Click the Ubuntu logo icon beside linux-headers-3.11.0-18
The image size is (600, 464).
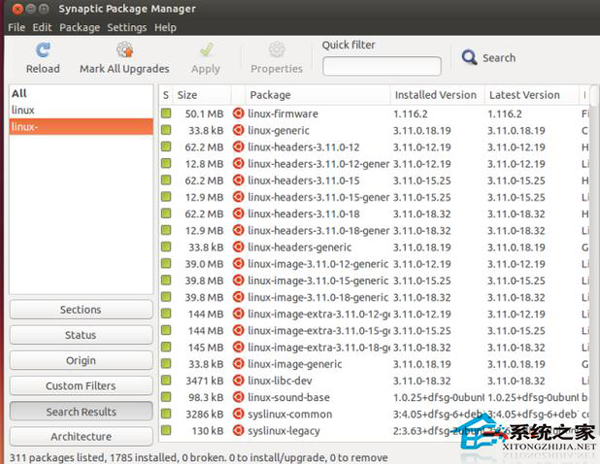(238, 213)
